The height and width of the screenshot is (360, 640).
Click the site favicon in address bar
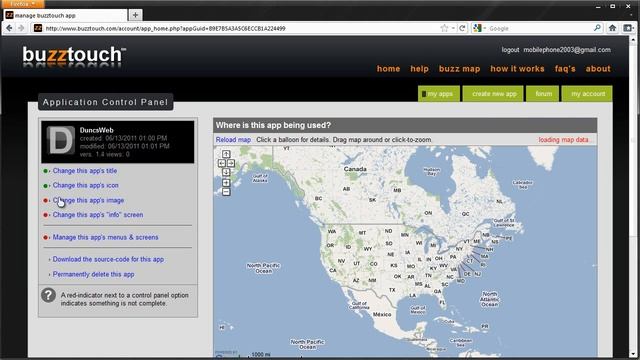[x=38, y=28]
